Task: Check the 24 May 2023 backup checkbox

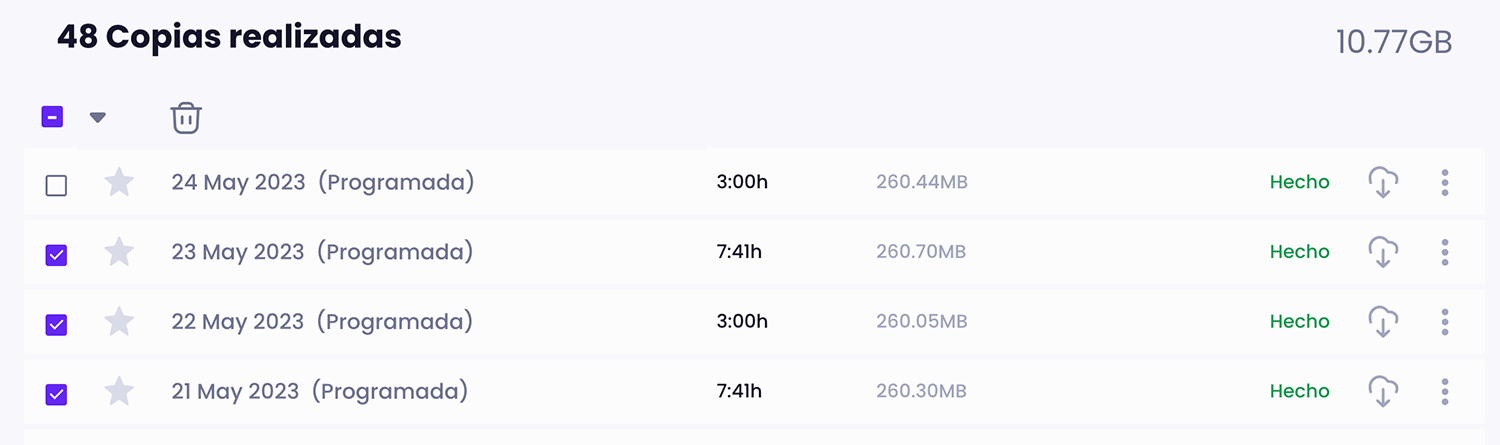Action: click(57, 185)
